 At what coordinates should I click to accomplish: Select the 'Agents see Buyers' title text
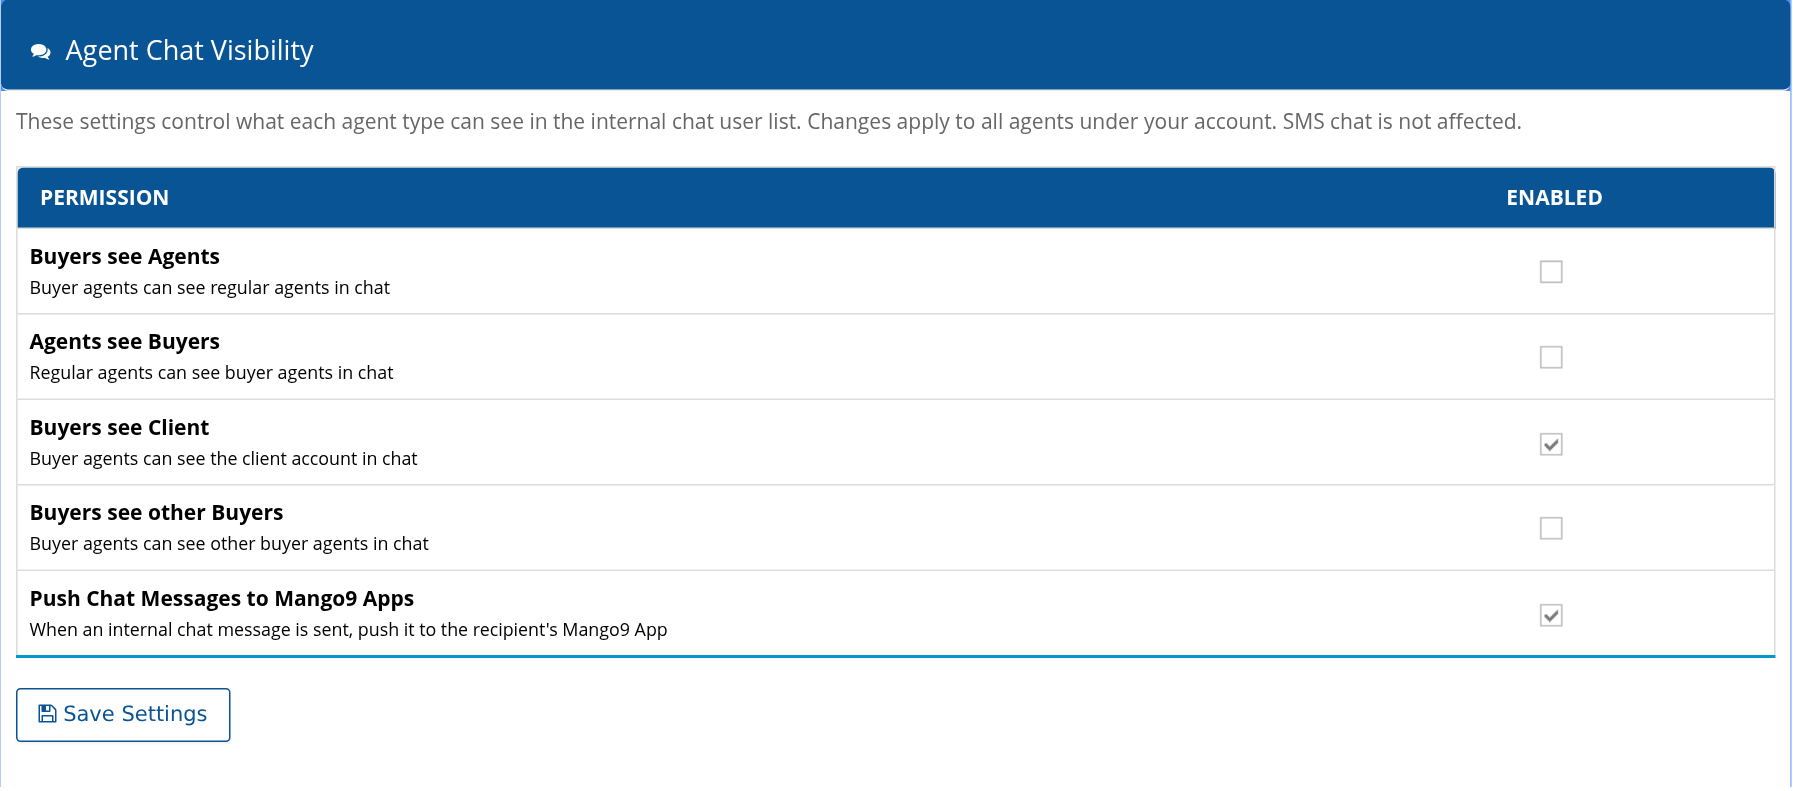click(125, 342)
